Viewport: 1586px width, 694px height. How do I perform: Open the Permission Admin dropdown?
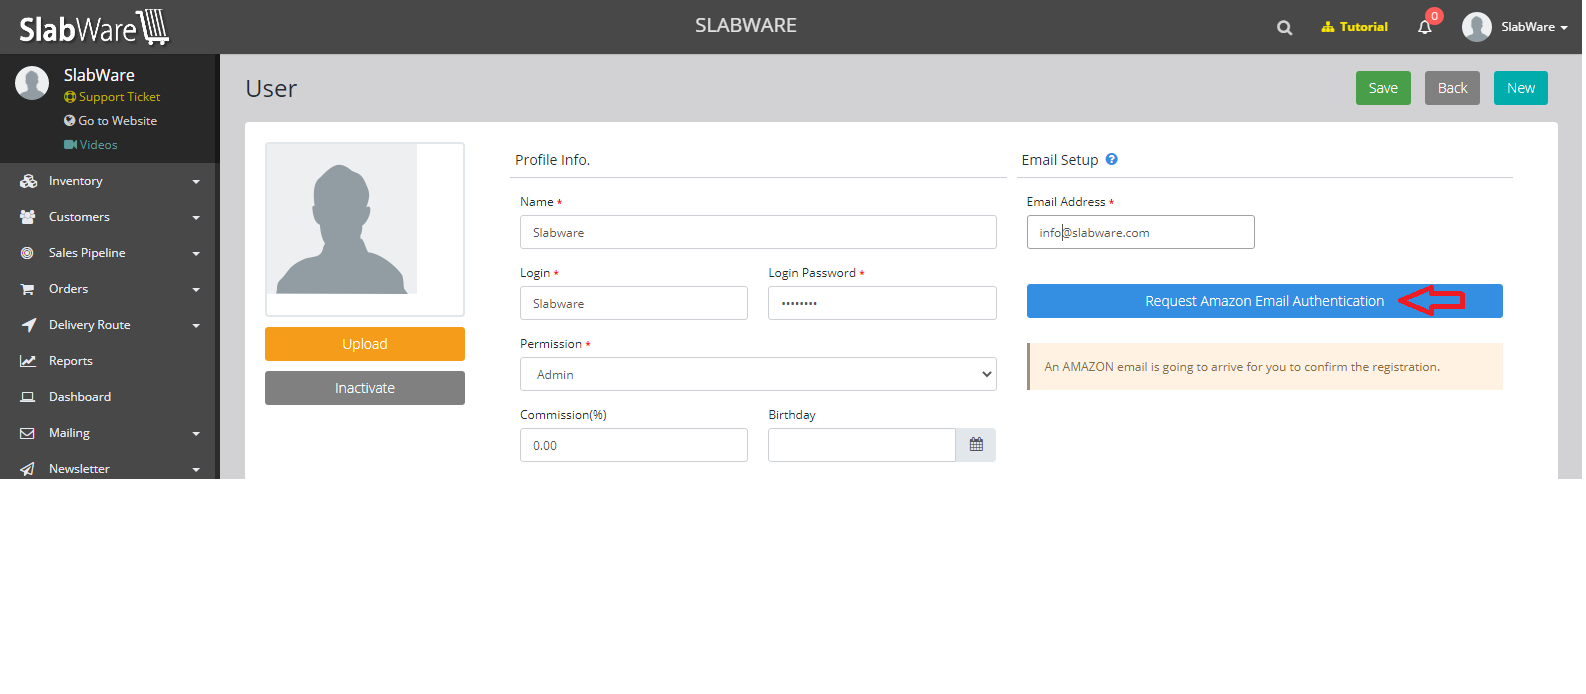pyautogui.click(x=758, y=374)
